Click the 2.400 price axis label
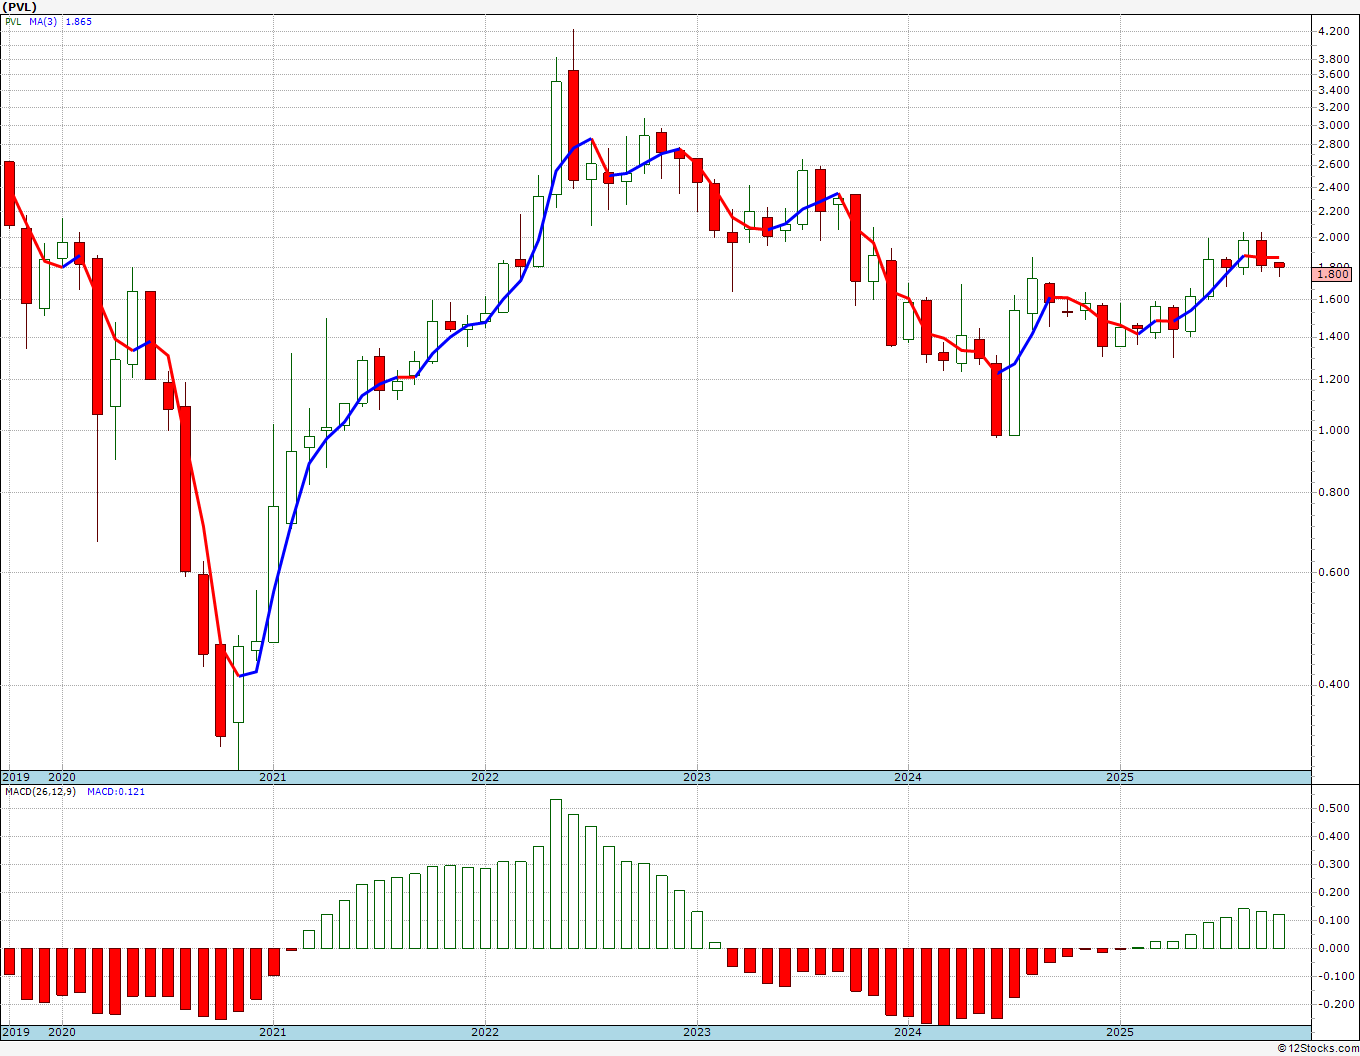This screenshot has width=1360, height=1056. coord(1334,188)
